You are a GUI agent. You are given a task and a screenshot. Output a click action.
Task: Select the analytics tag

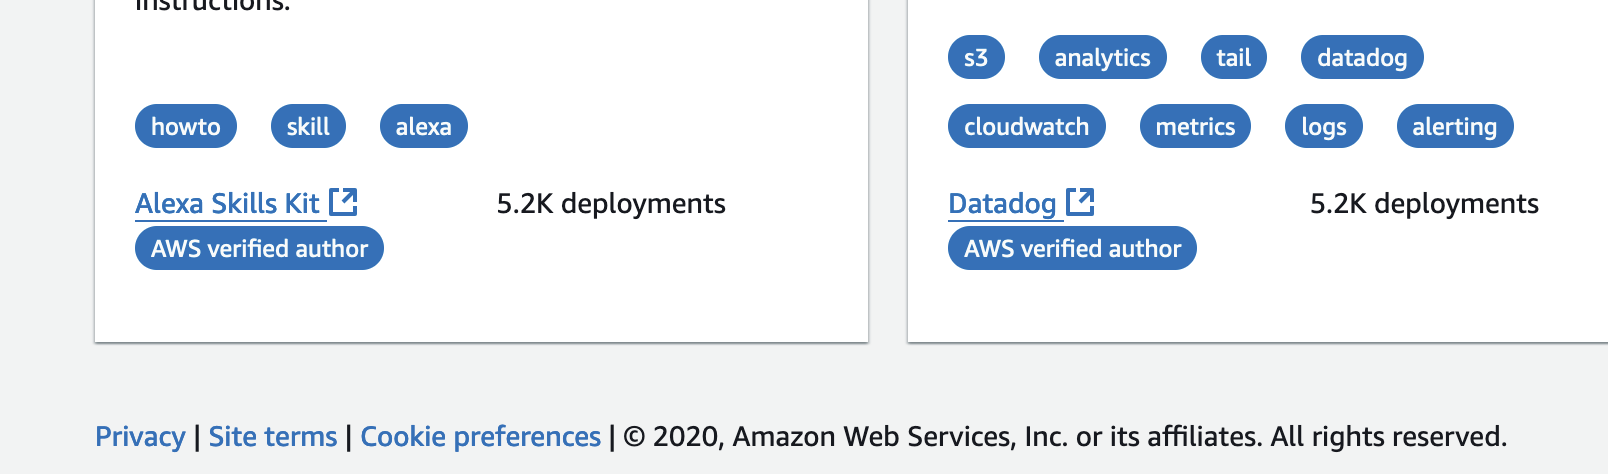(x=1103, y=57)
